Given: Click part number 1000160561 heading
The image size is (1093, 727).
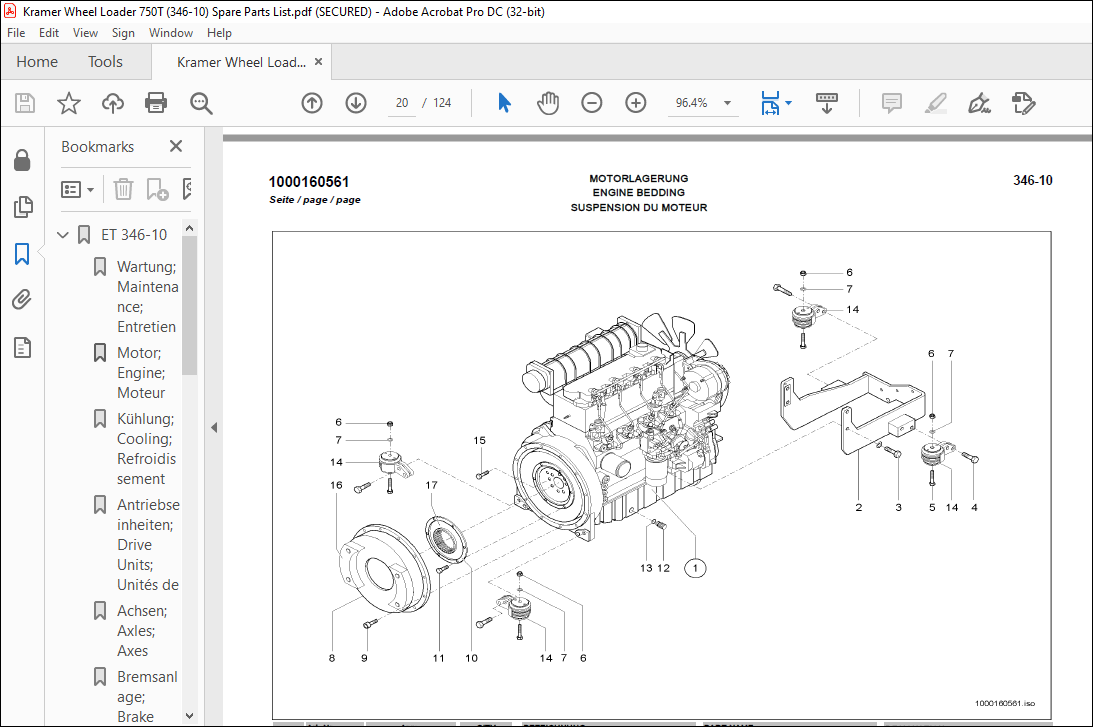Looking at the screenshot, I should 309,182.
